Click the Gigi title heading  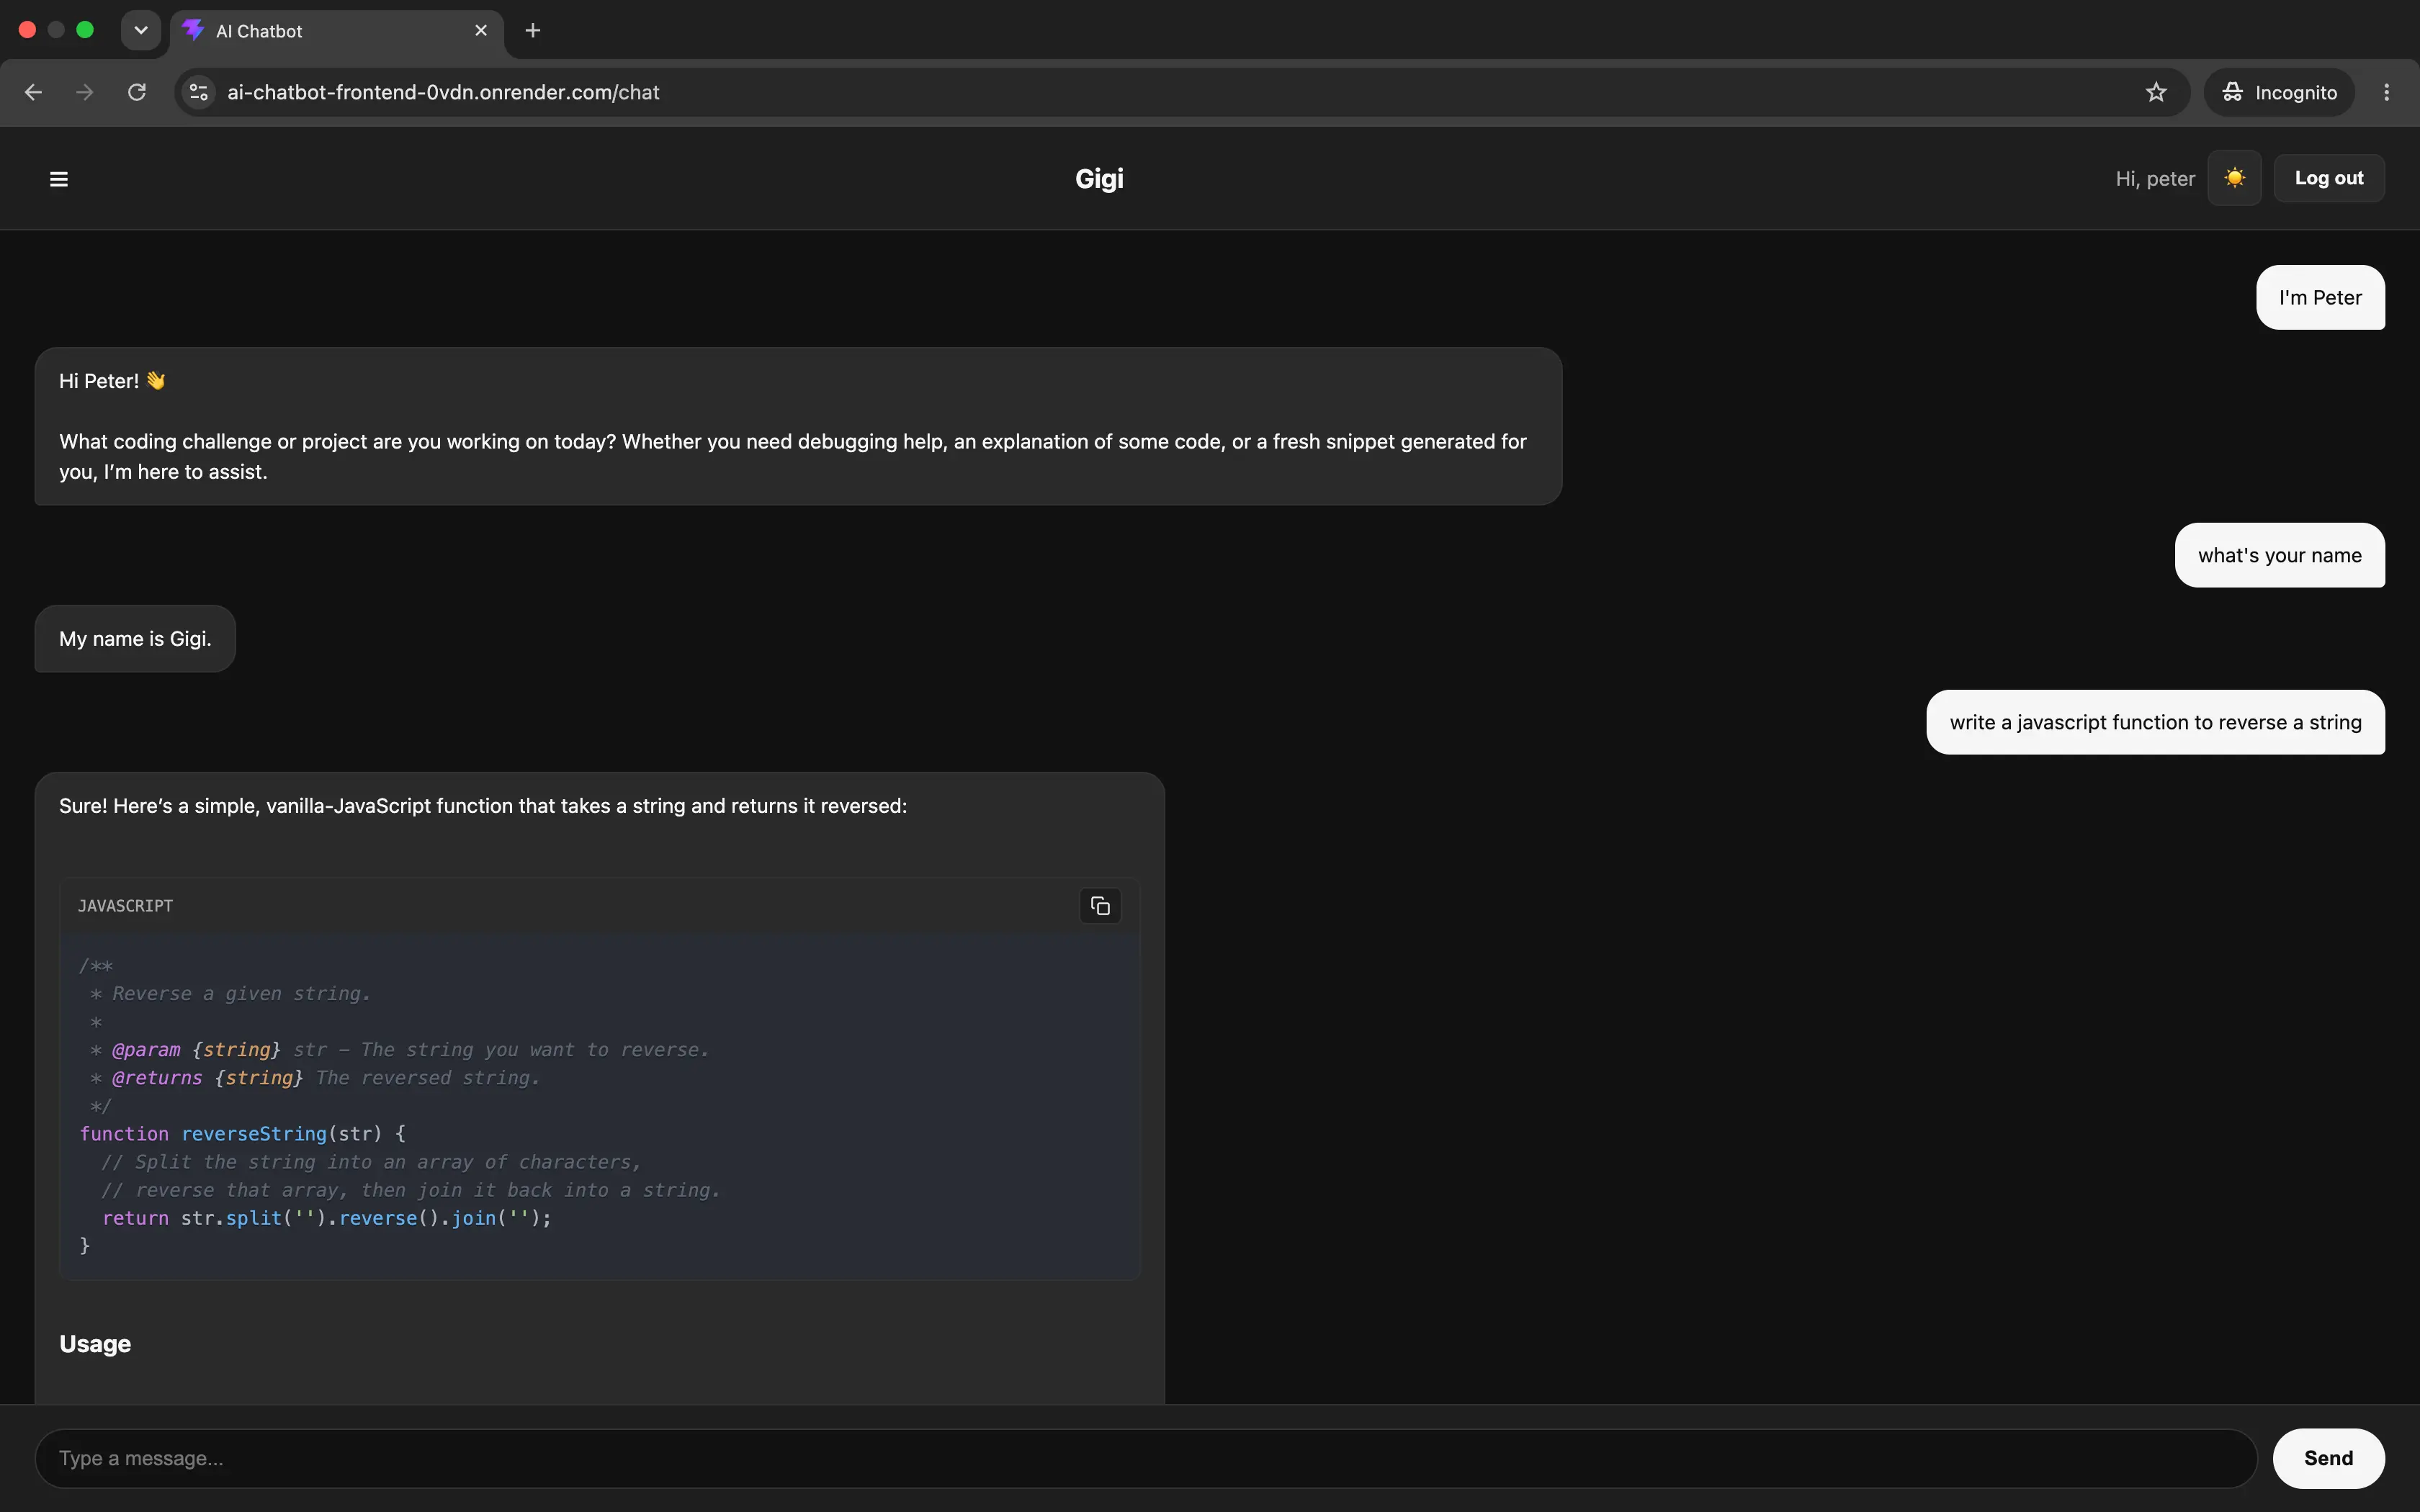(1099, 179)
